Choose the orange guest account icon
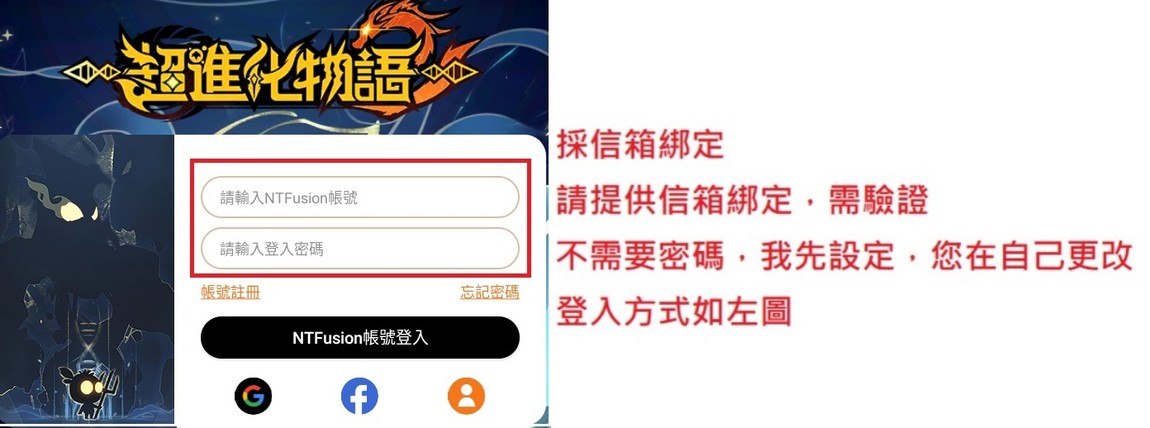The height and width of the screenshot is (428, 1150). (x=466, y=396)
